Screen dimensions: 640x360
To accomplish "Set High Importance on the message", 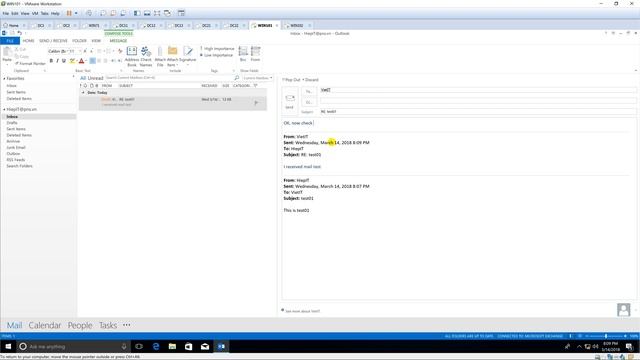I will [x=218, y=49].
